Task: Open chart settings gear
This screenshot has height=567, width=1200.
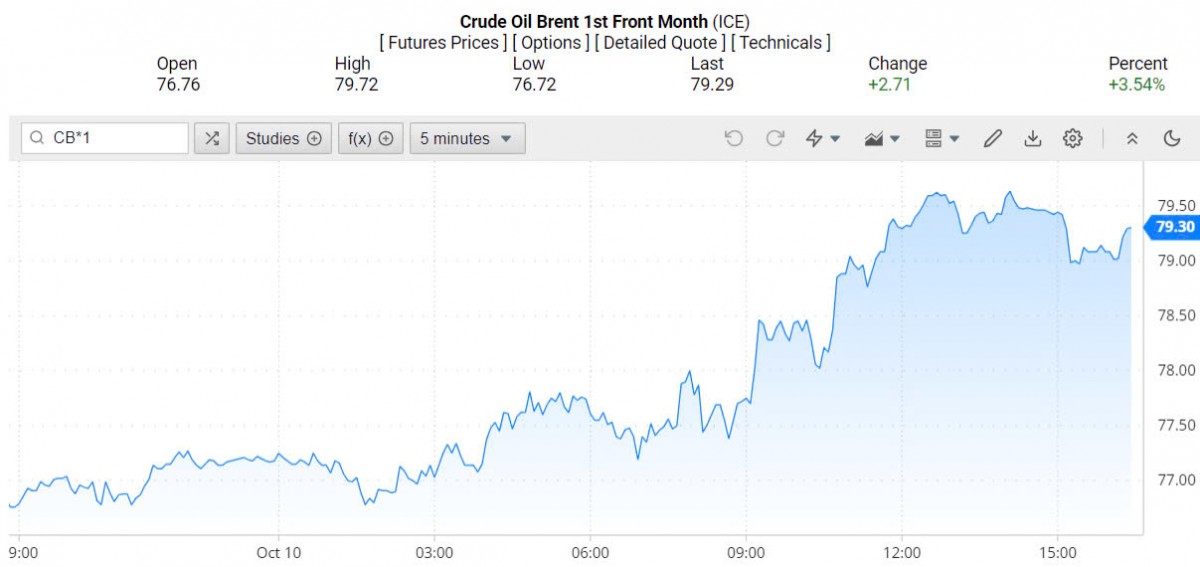Action: [1073, 139]
